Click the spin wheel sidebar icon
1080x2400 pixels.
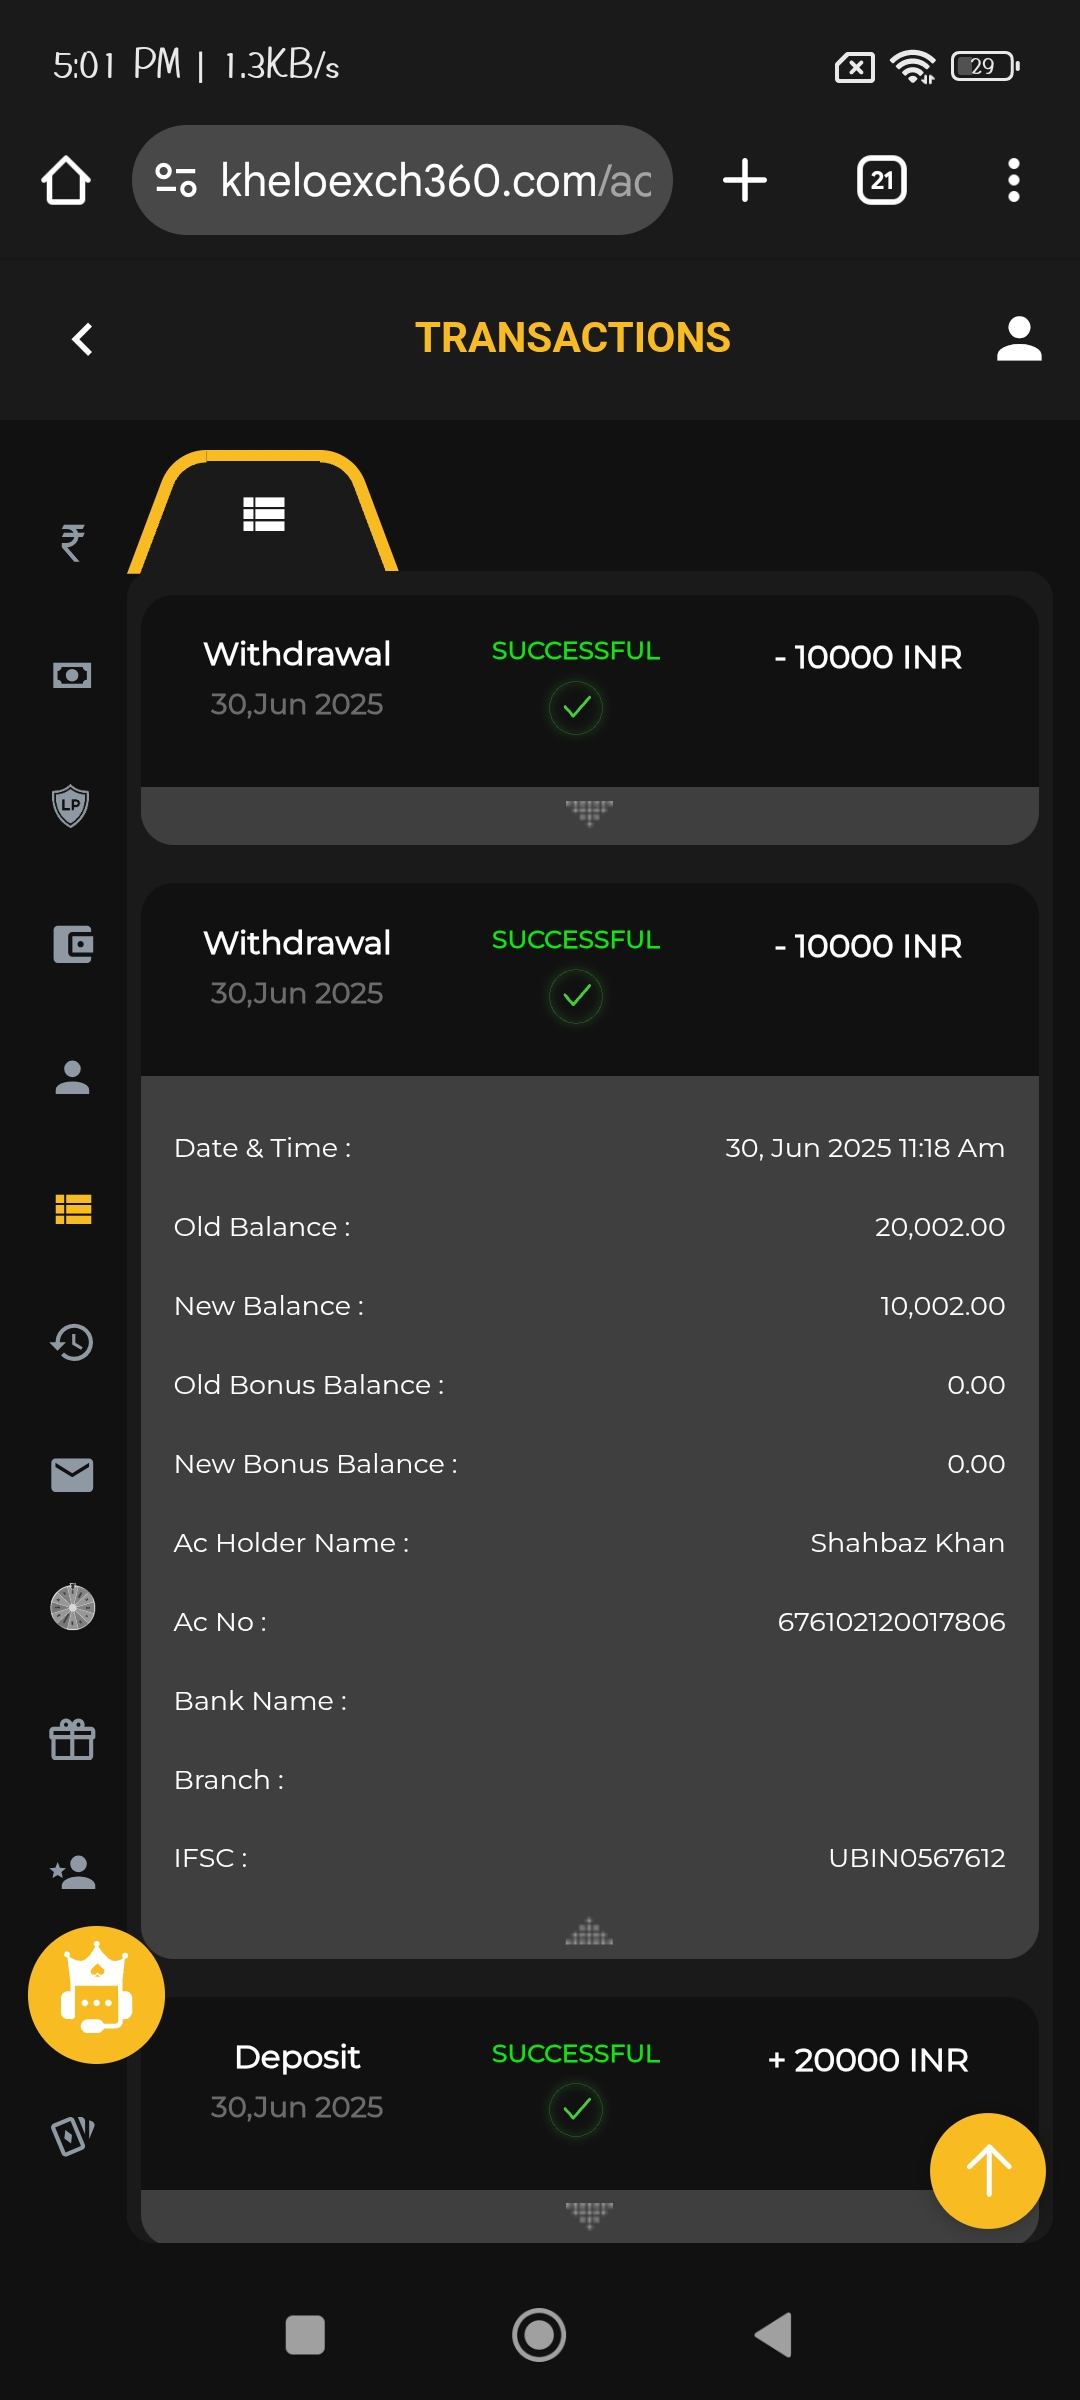click(x=72, y=1608)
